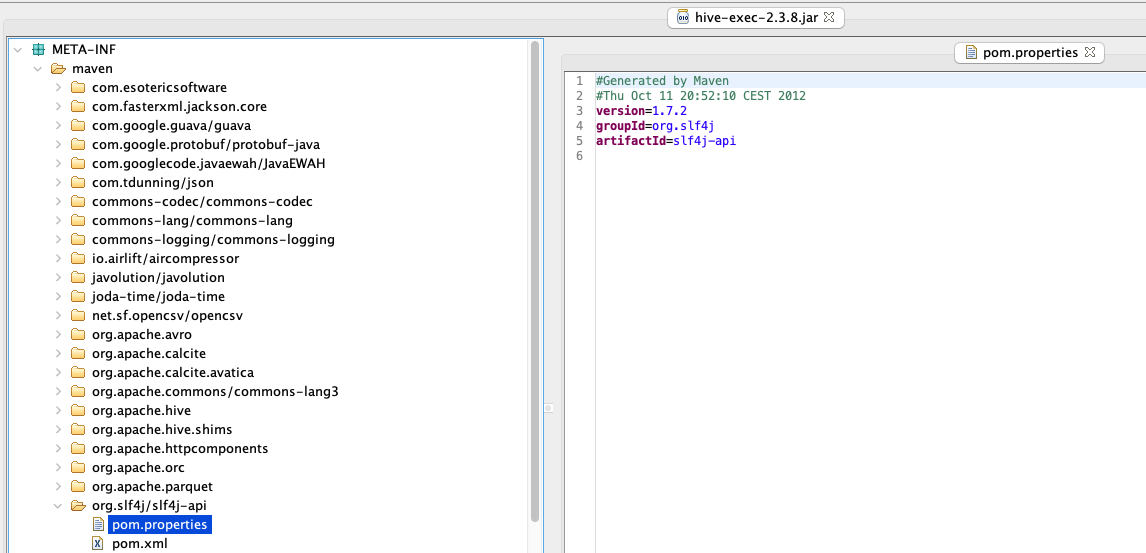Click the maven open-folder icon
This screenshot has width=1146, height=553.
tap(58, 69)
